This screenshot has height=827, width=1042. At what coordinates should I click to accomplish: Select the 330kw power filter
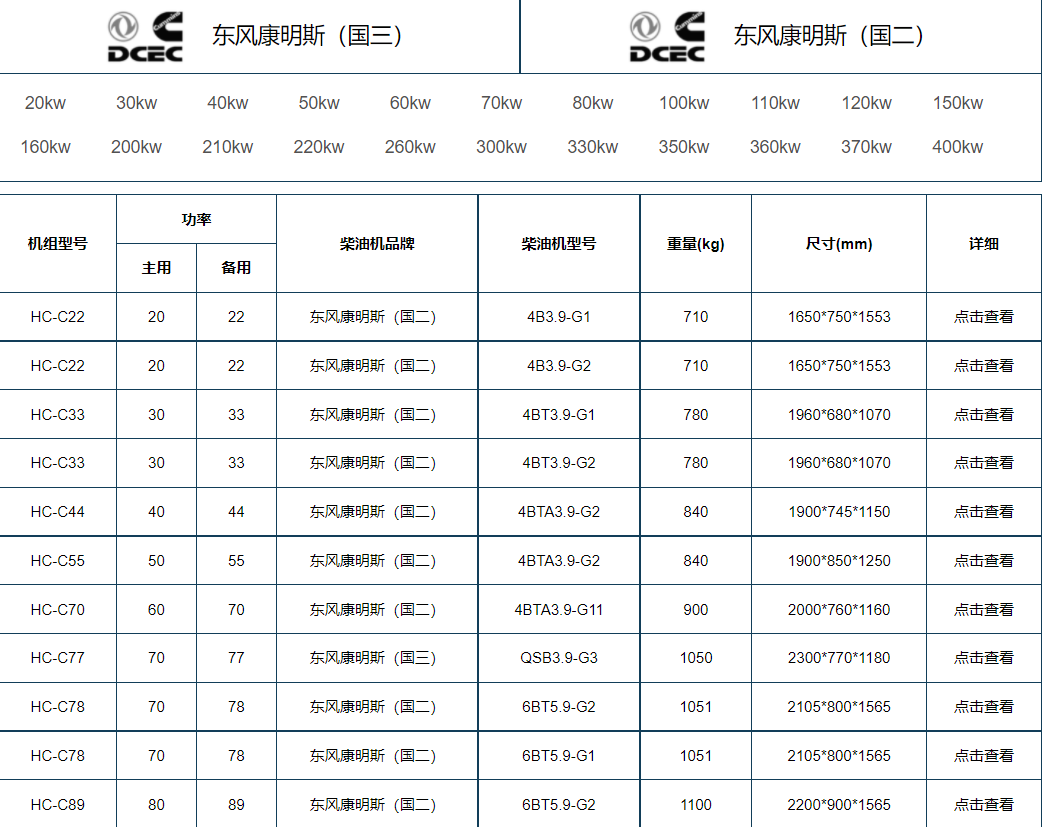593,147
